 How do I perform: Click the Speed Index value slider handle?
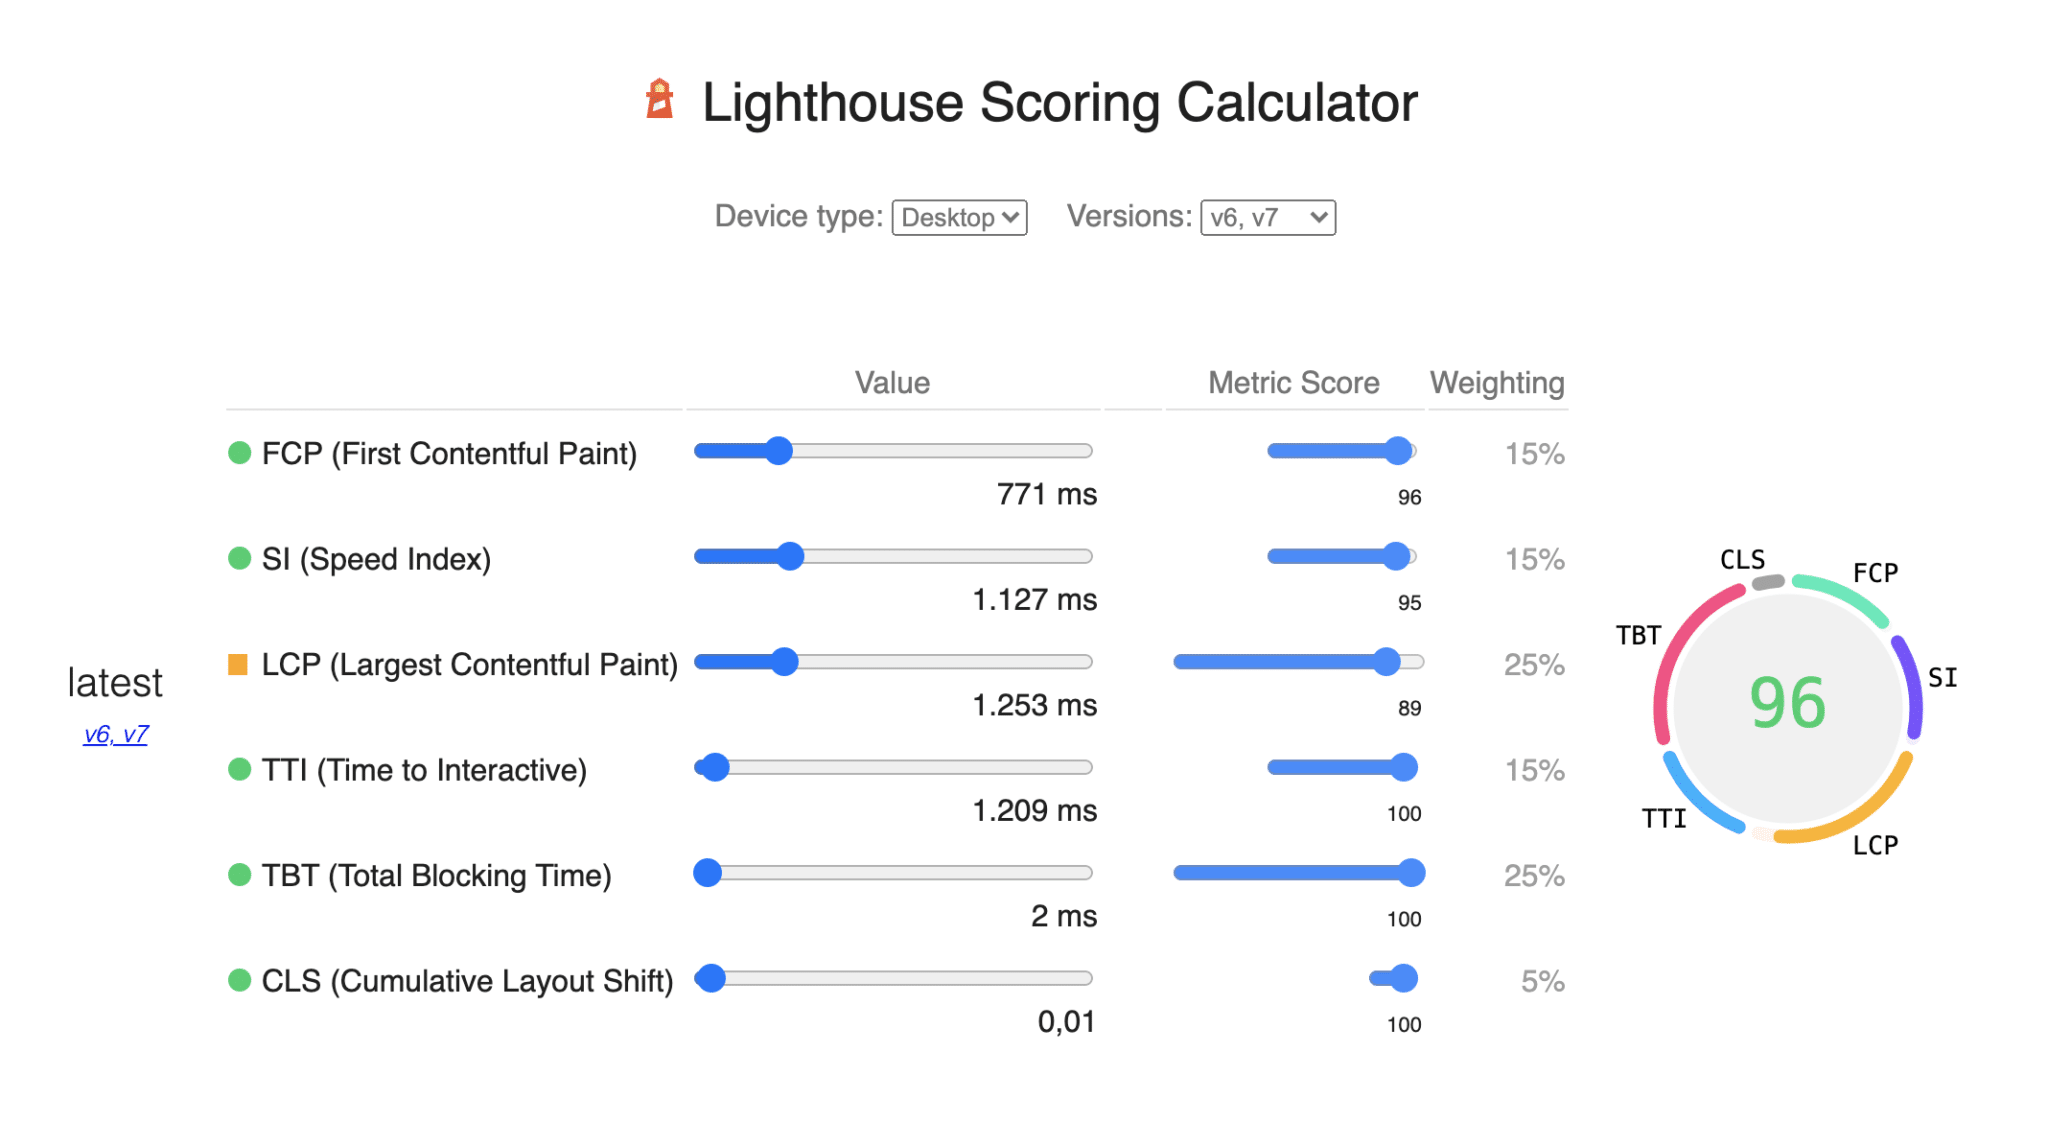[790, 556]
